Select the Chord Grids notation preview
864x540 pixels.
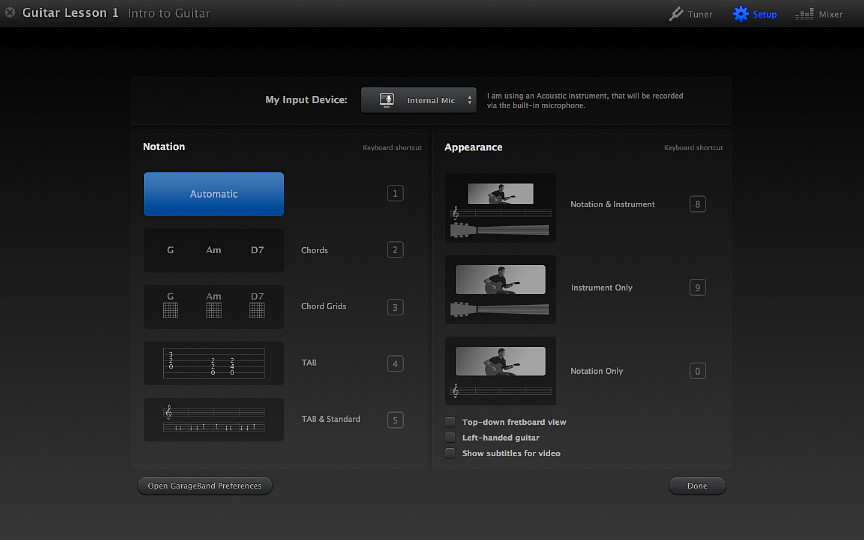tap(214, 306)
